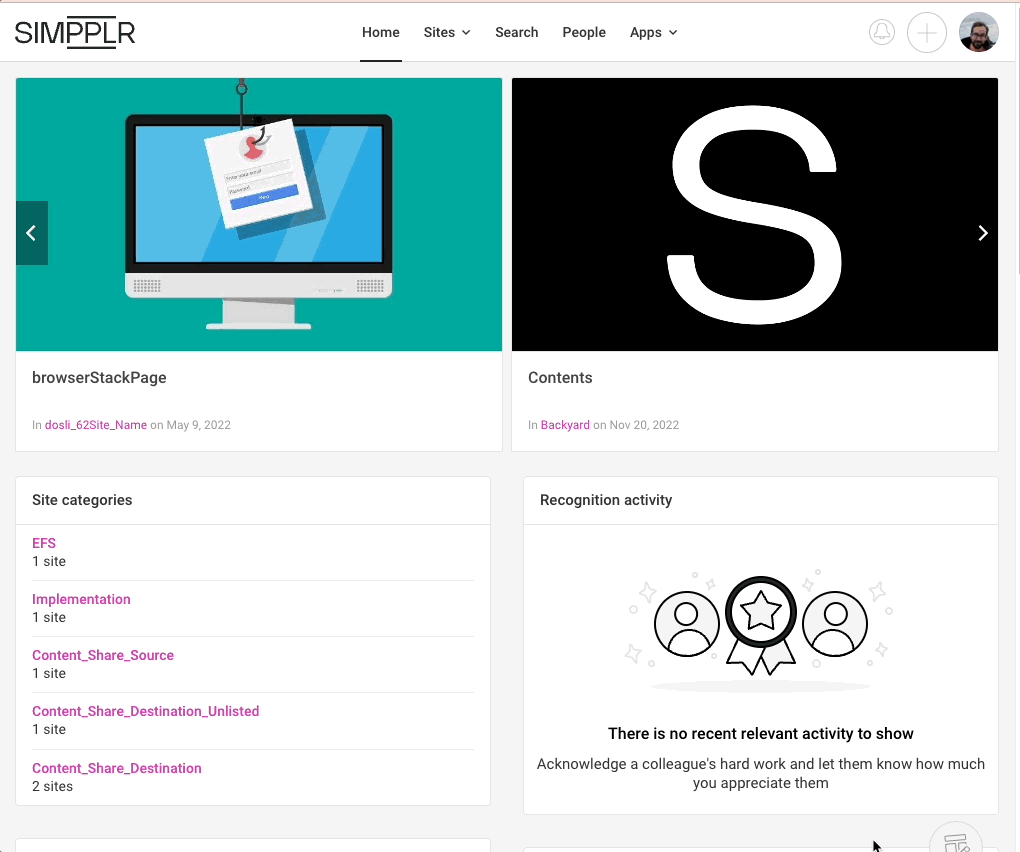Open the Implementation site category

[81, 599]
